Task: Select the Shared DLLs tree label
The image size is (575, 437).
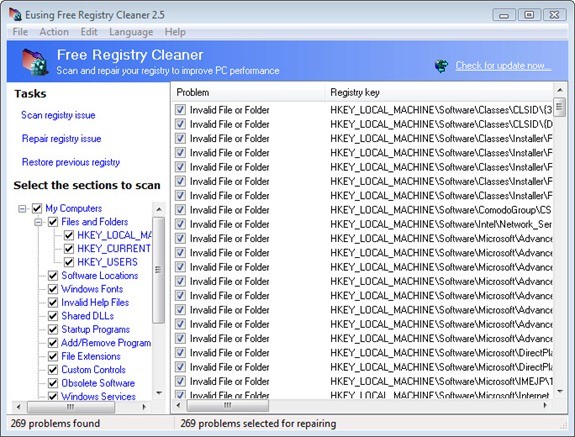Action: tap(88, 316)
